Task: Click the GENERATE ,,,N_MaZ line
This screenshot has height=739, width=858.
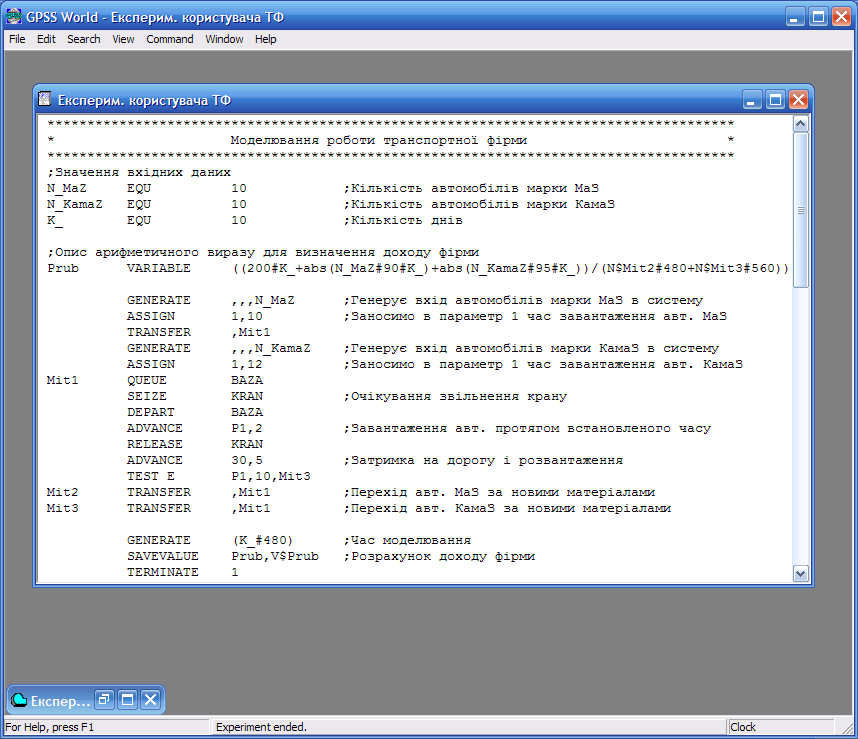Action: tap(415, 300)
